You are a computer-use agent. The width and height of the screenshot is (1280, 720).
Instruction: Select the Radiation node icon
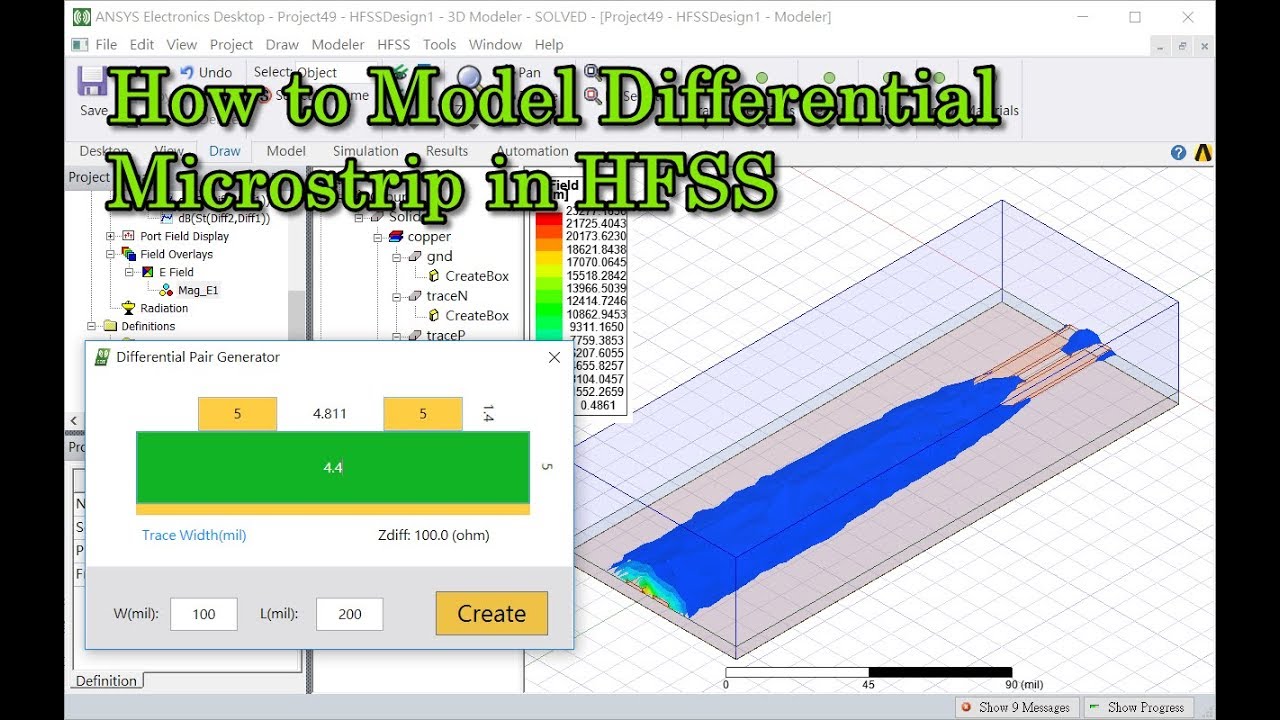point(128,308)
